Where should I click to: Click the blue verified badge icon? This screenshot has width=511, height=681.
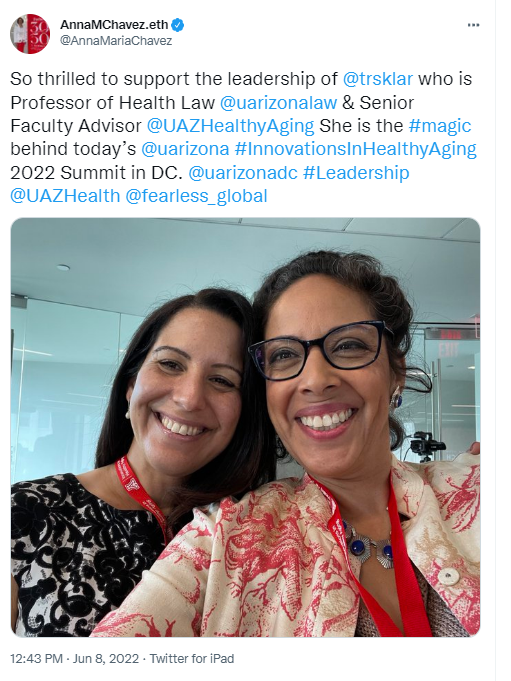click(x=178, y=25)
